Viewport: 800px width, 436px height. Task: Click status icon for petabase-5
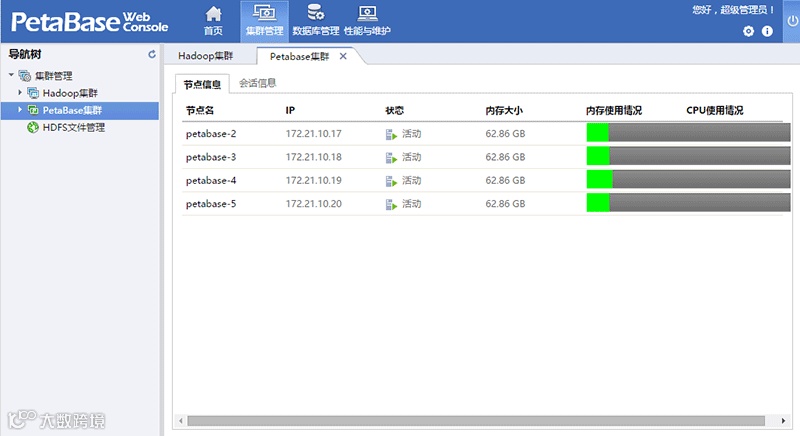(x=391, y=204)
